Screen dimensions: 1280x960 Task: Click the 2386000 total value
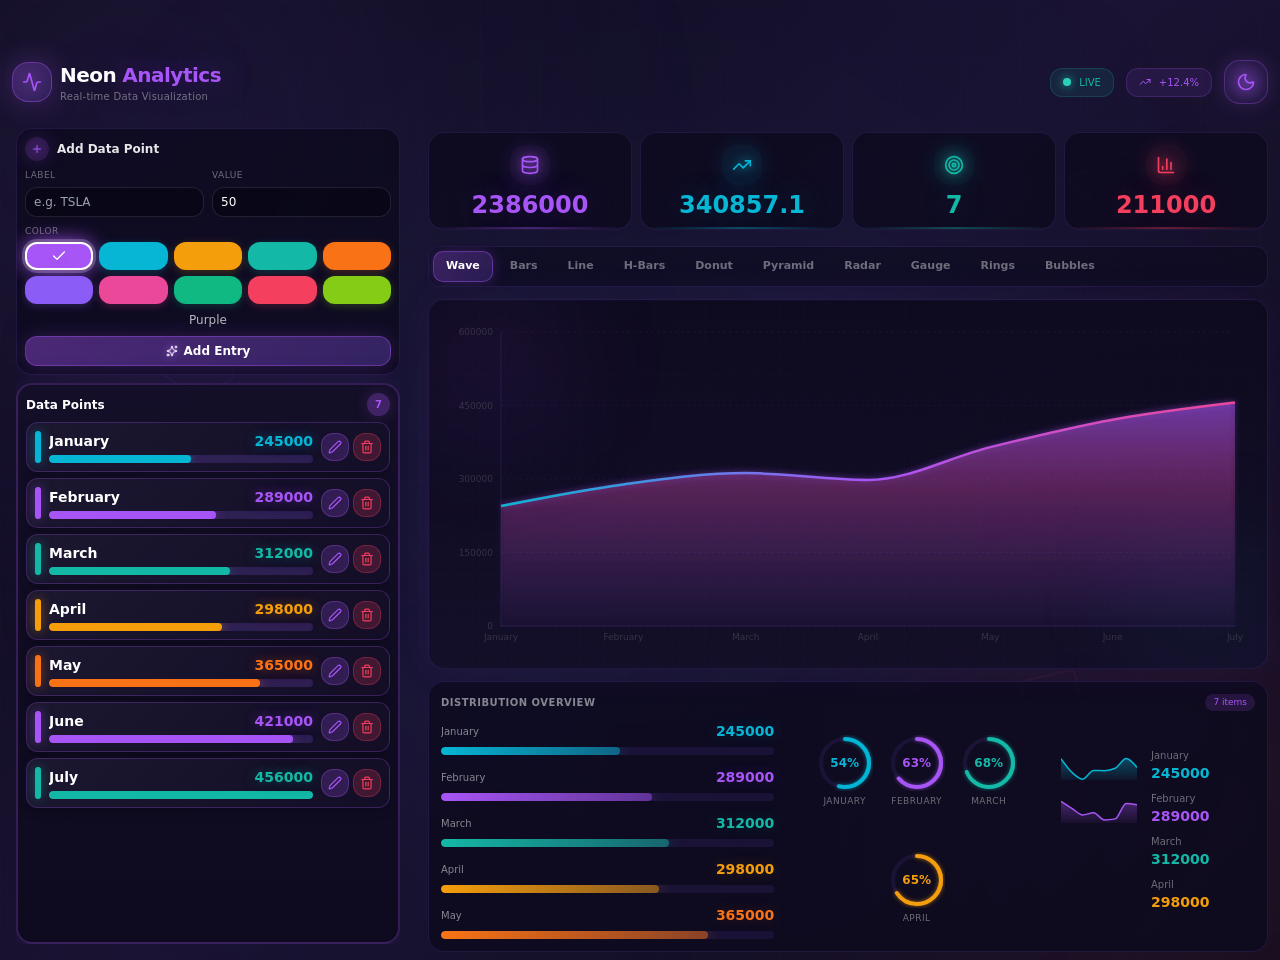tap(530, 205)
